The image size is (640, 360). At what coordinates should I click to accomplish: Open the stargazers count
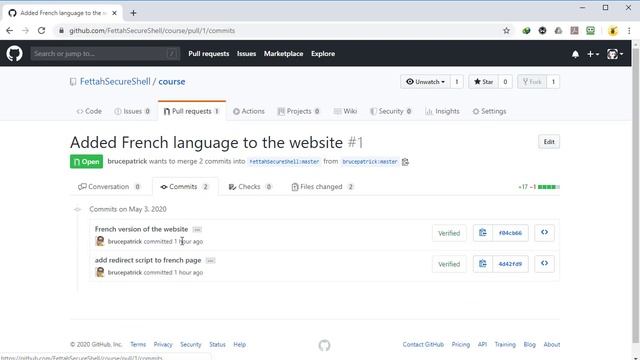click(505, 82)
